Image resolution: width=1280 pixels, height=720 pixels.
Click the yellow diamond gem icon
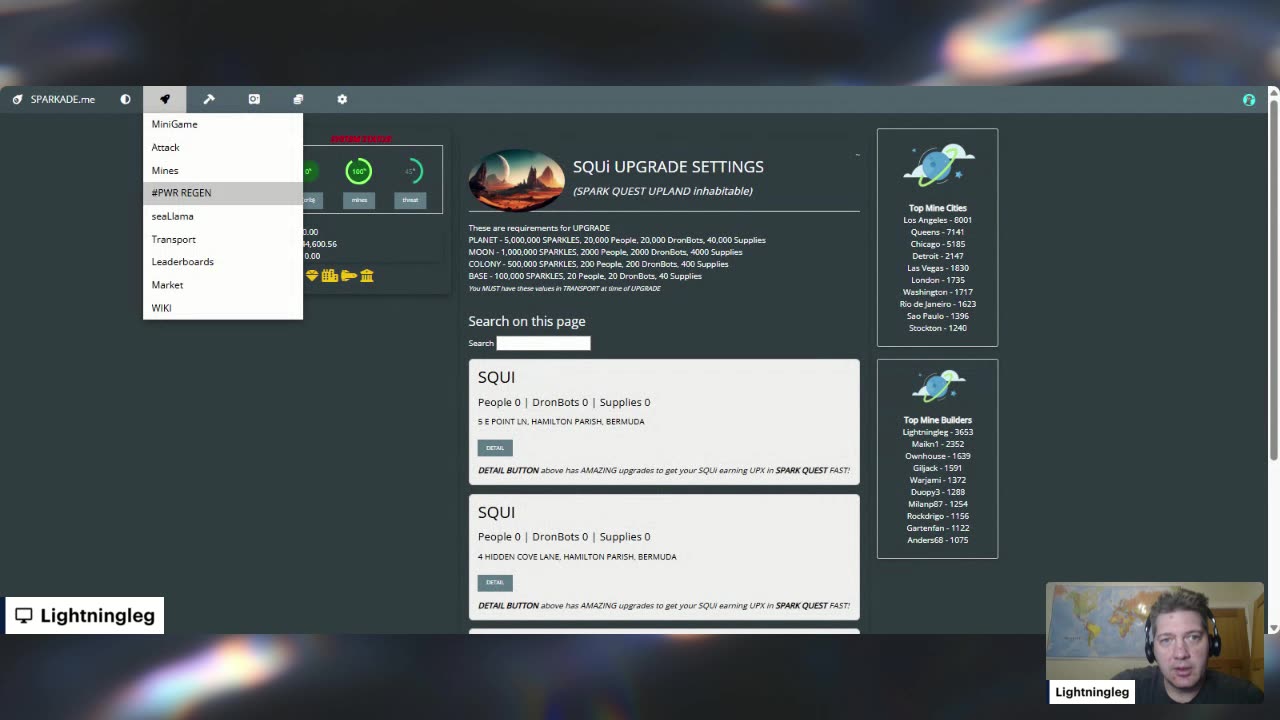312,275
